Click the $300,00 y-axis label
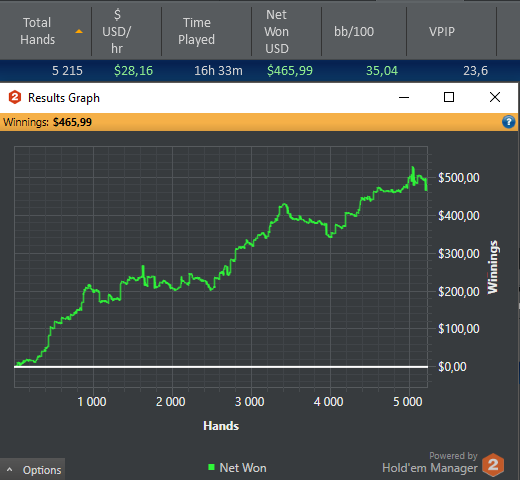520x480 pixels. point(459,254)
